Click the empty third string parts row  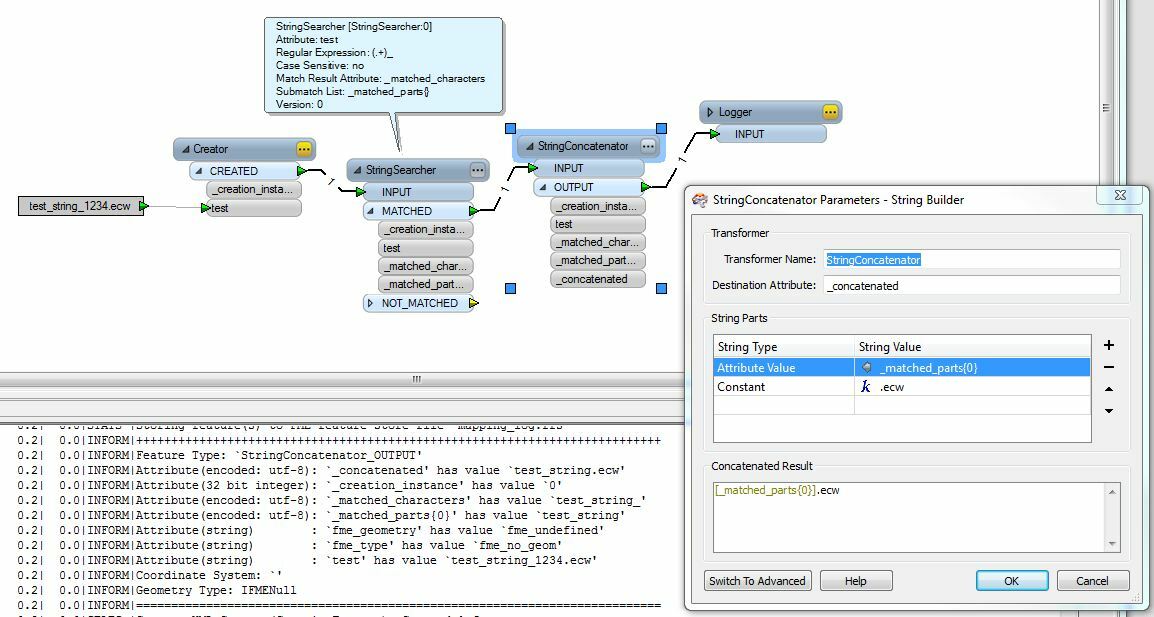click(x=902, y=405)
